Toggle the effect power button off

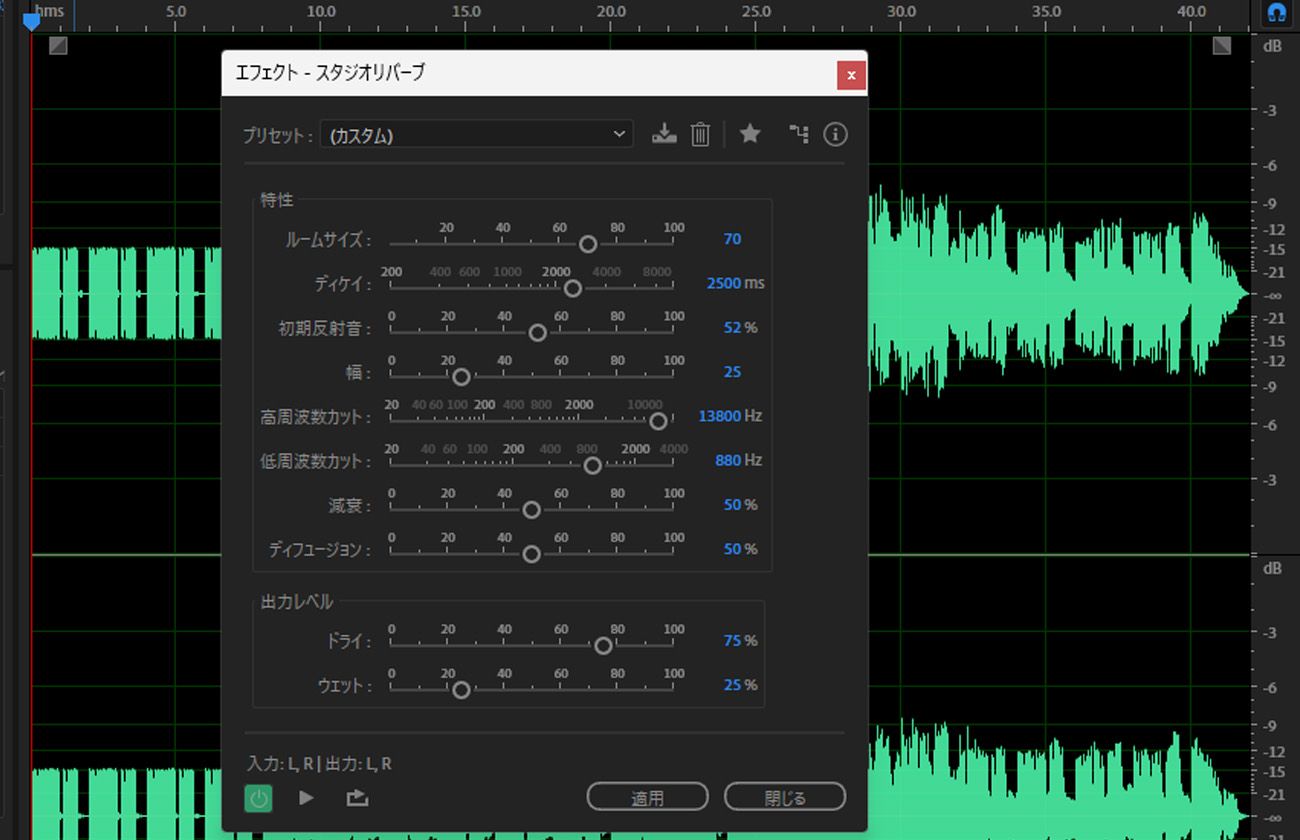(258, 797)
